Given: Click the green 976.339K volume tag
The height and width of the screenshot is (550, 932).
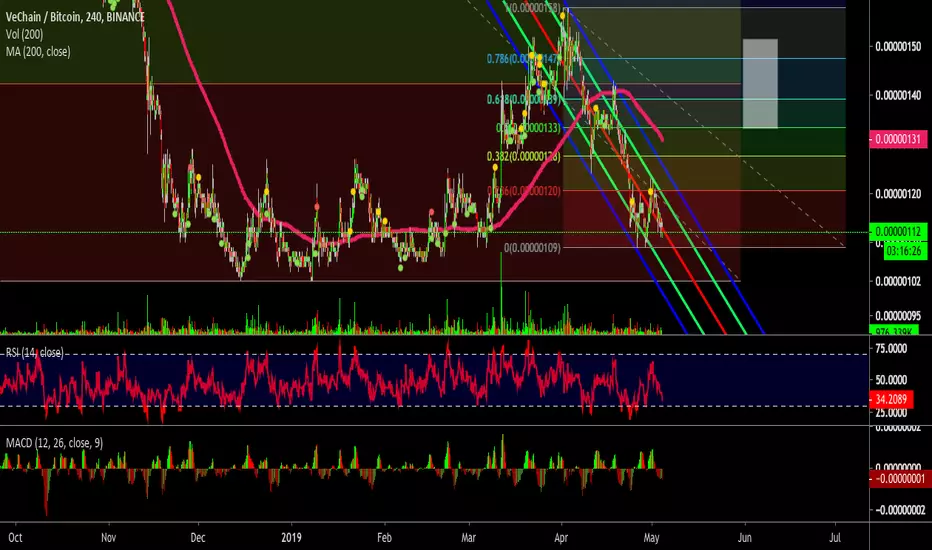Looking at the screenshot, I should coord(894,331).
